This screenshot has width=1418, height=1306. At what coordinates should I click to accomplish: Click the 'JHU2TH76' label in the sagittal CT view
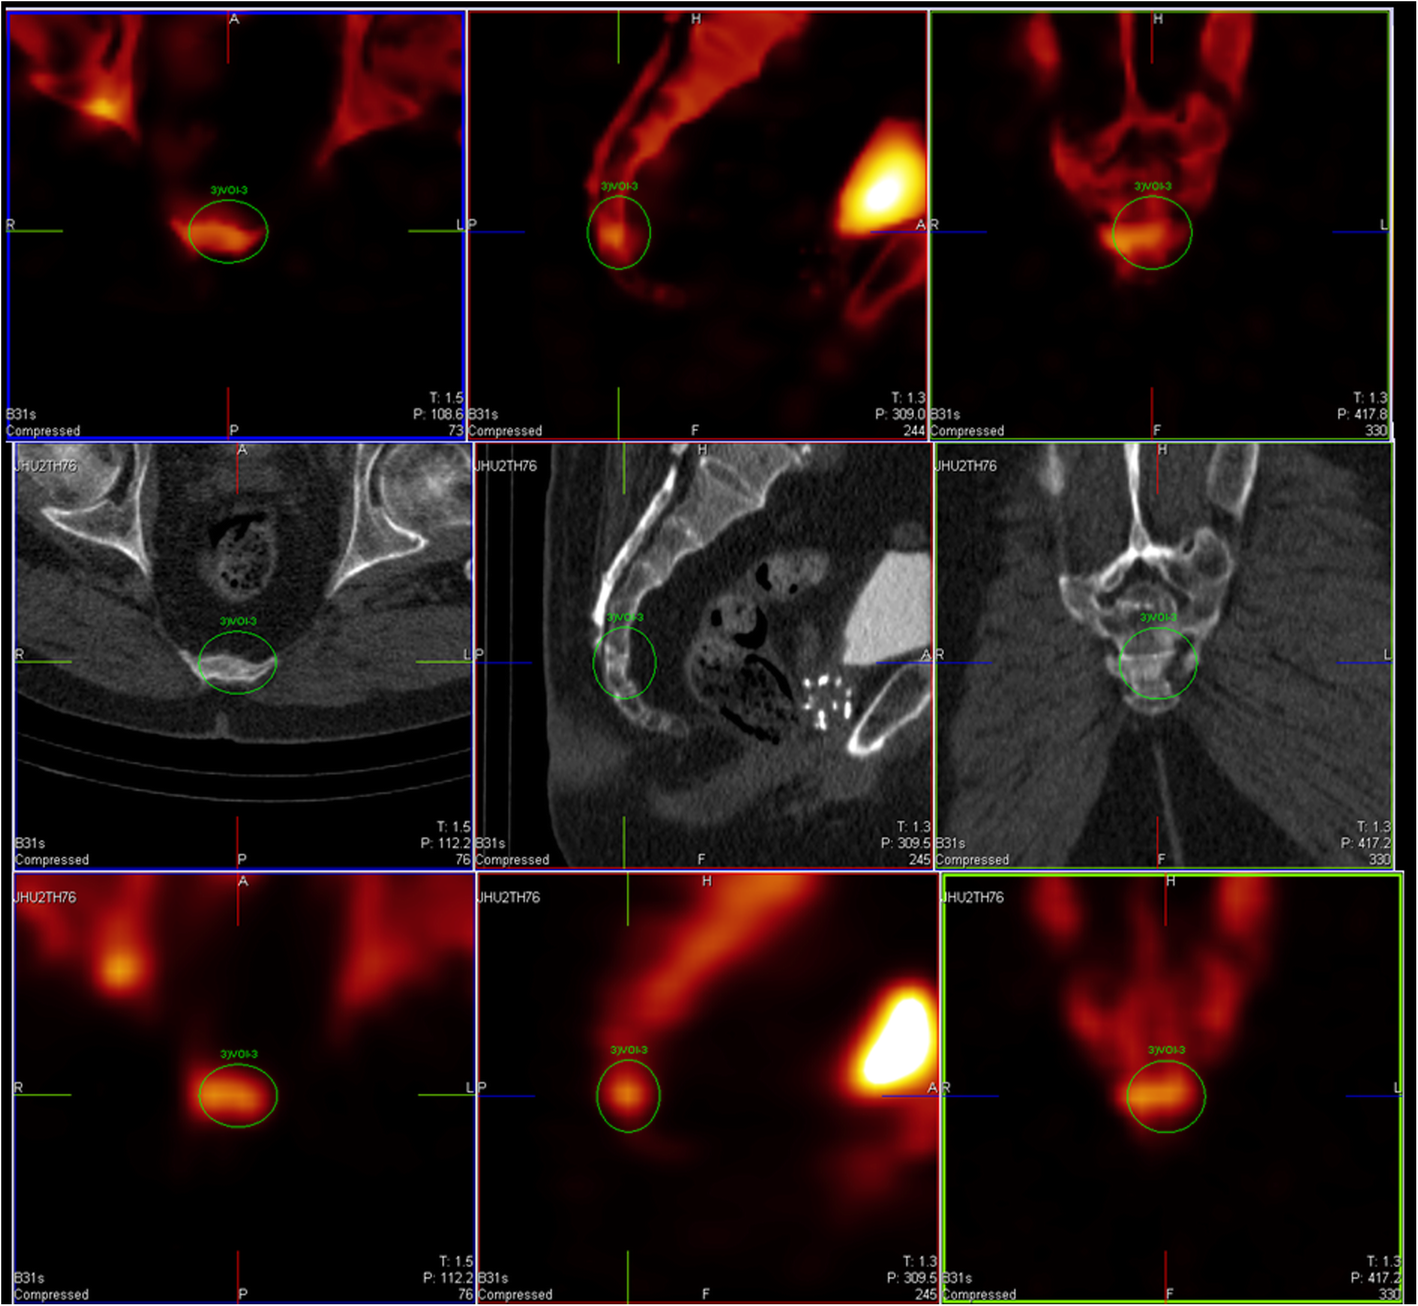tap(505, 466)
